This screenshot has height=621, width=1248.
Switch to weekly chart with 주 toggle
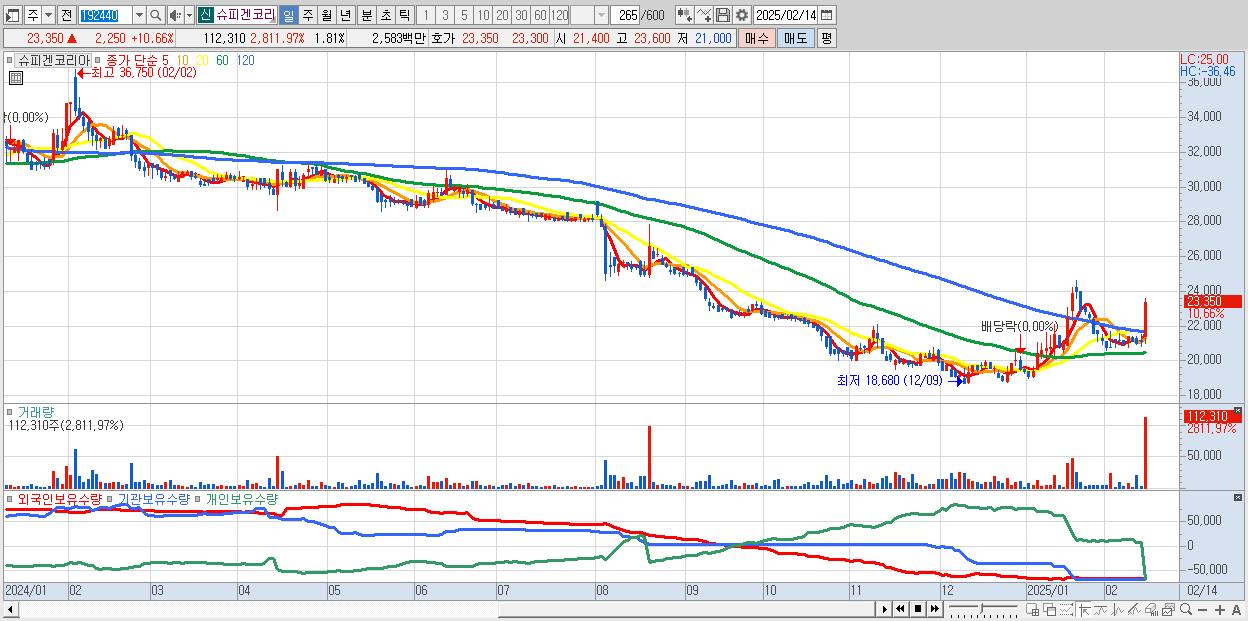pyautogui.click(x=308, y=15)
